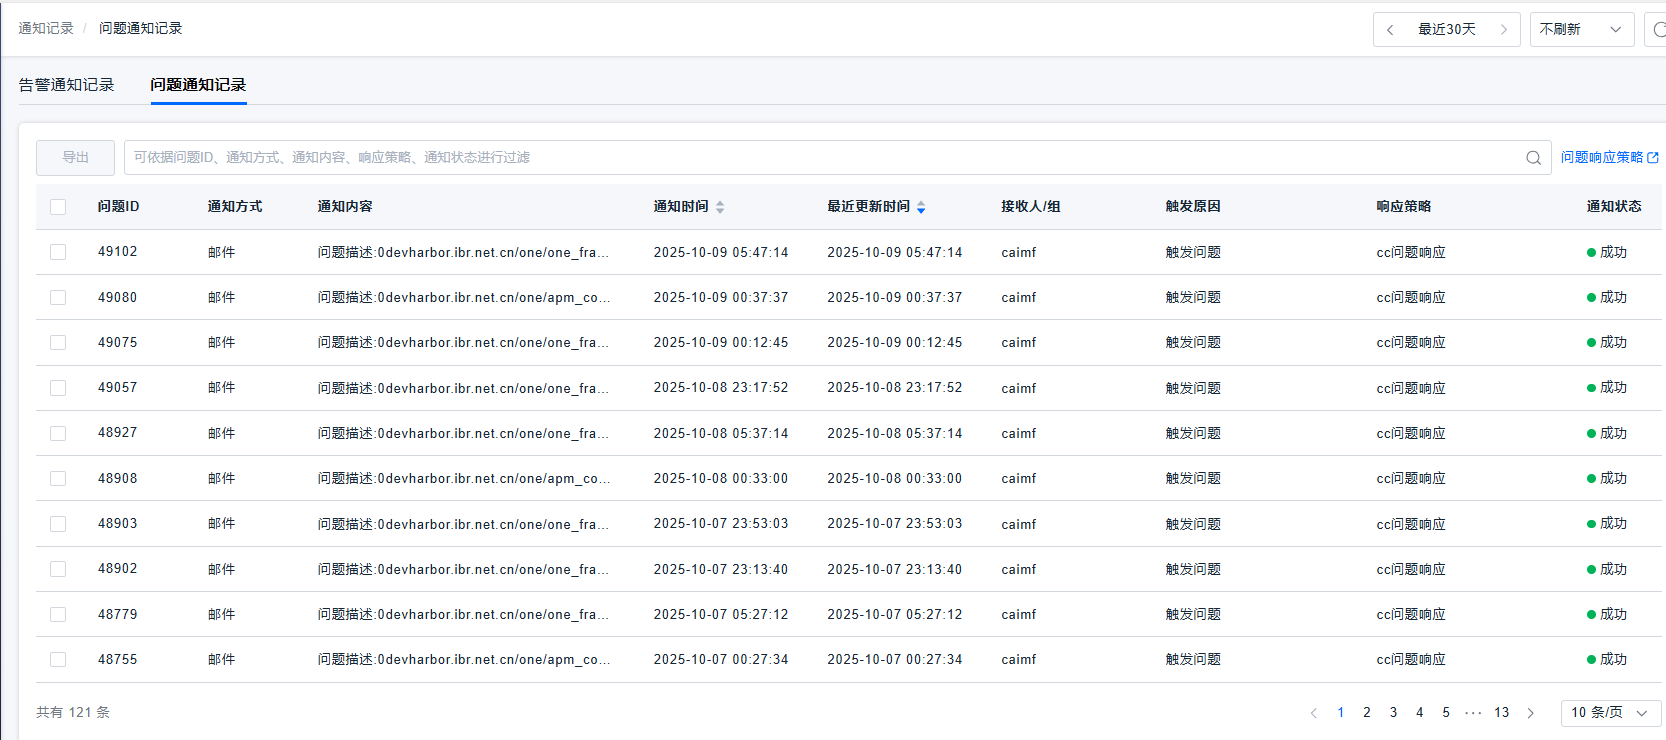
Task: Open the 10 条/页 page size dropdown
Action: 1609,713
